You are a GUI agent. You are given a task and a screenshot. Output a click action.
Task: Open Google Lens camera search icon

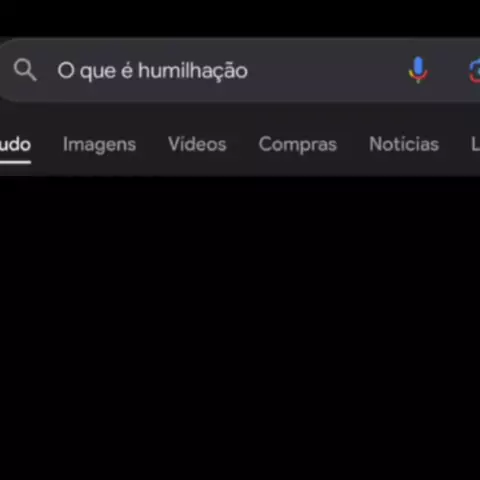tap(474, 71)
